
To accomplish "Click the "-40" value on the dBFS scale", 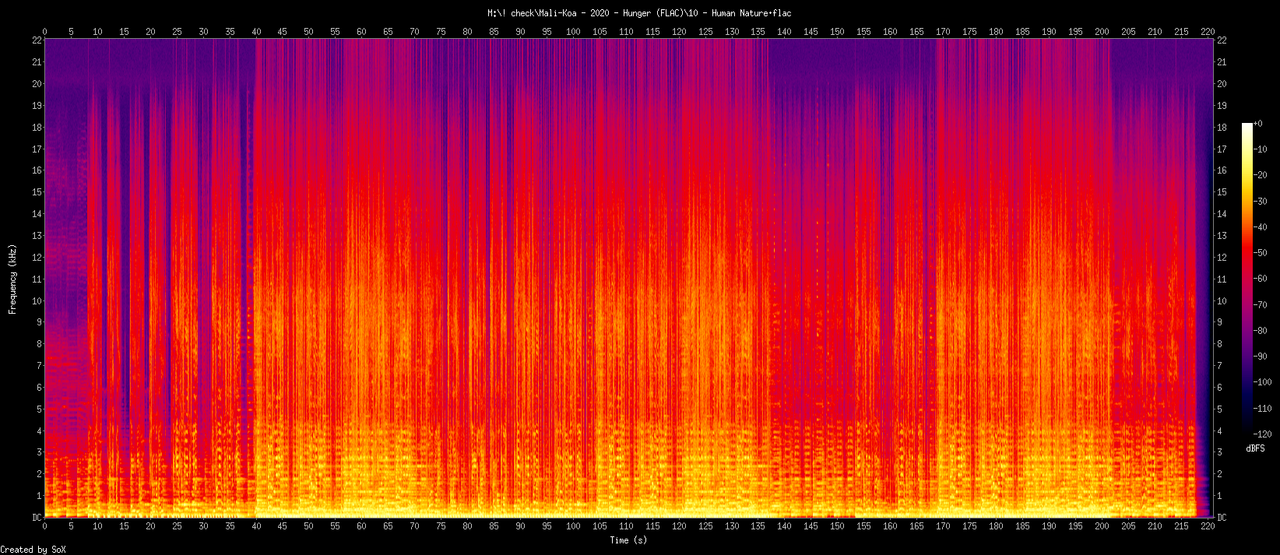I will [x=1260, y=227].
